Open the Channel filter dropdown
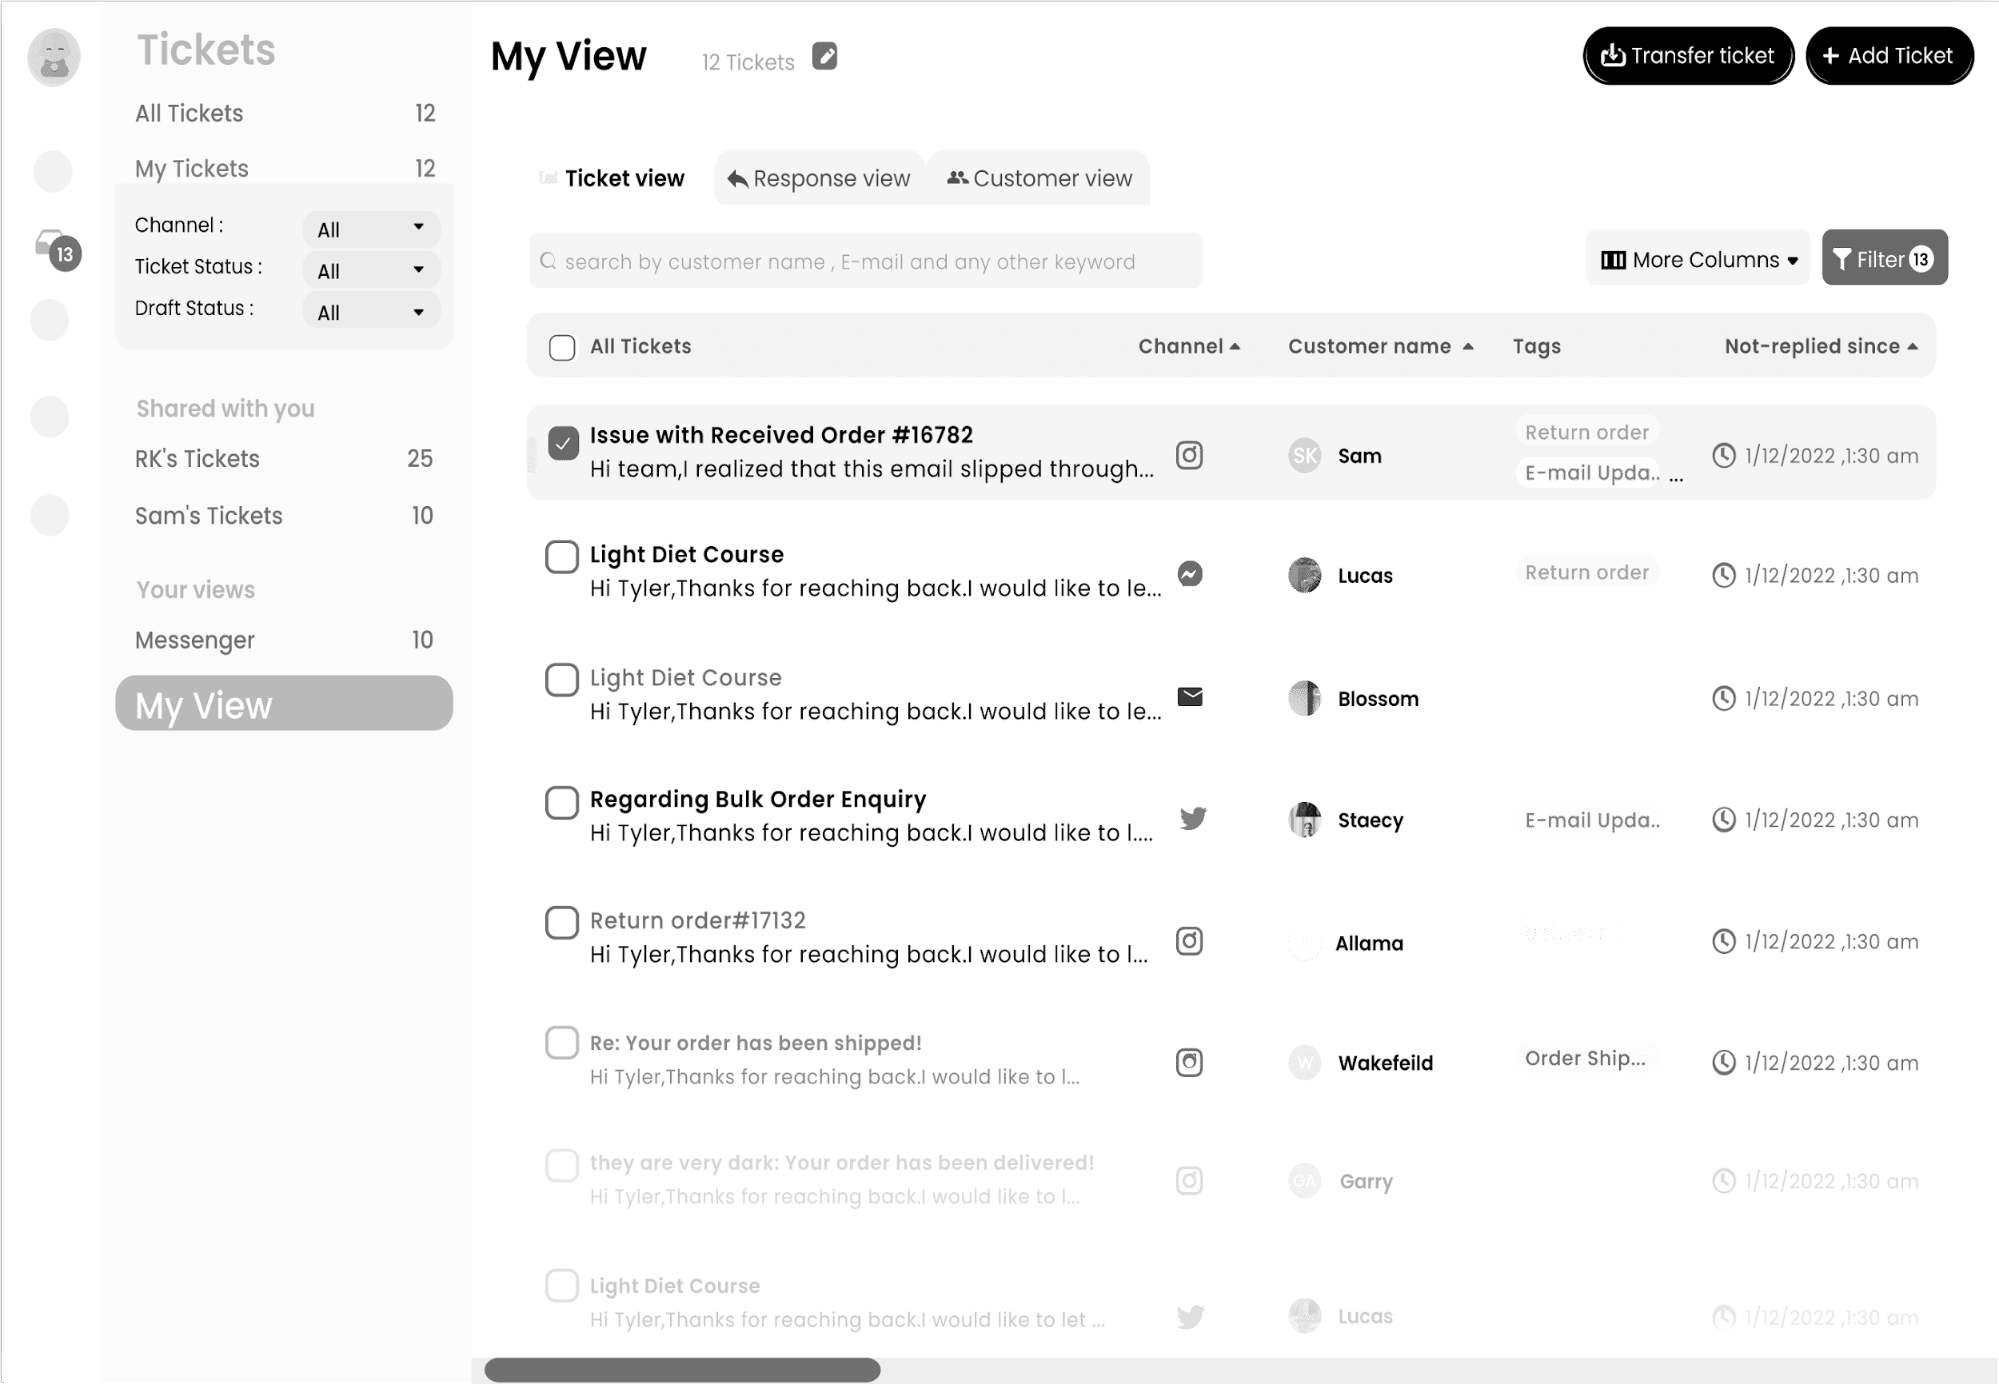The image size is (1999, 1385). (x=371, y=229)
